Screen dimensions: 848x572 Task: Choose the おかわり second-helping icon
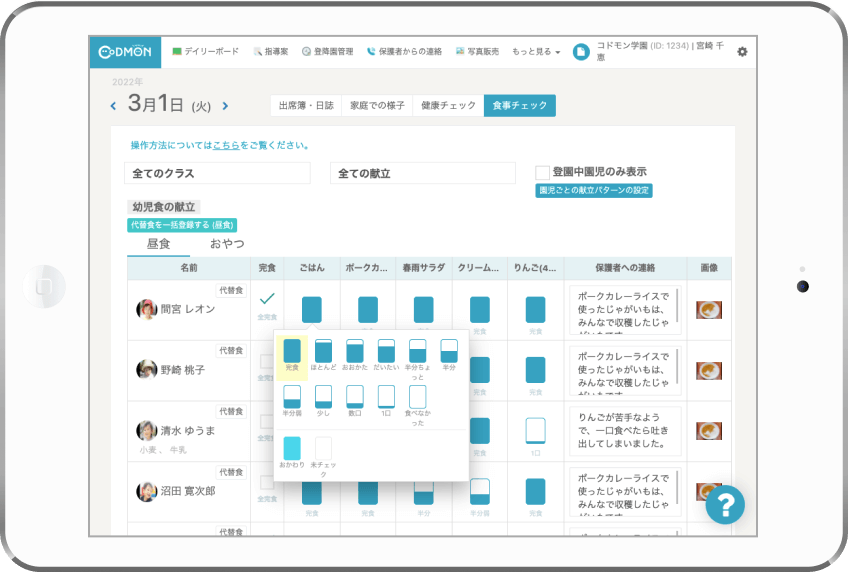pos(292,448)
